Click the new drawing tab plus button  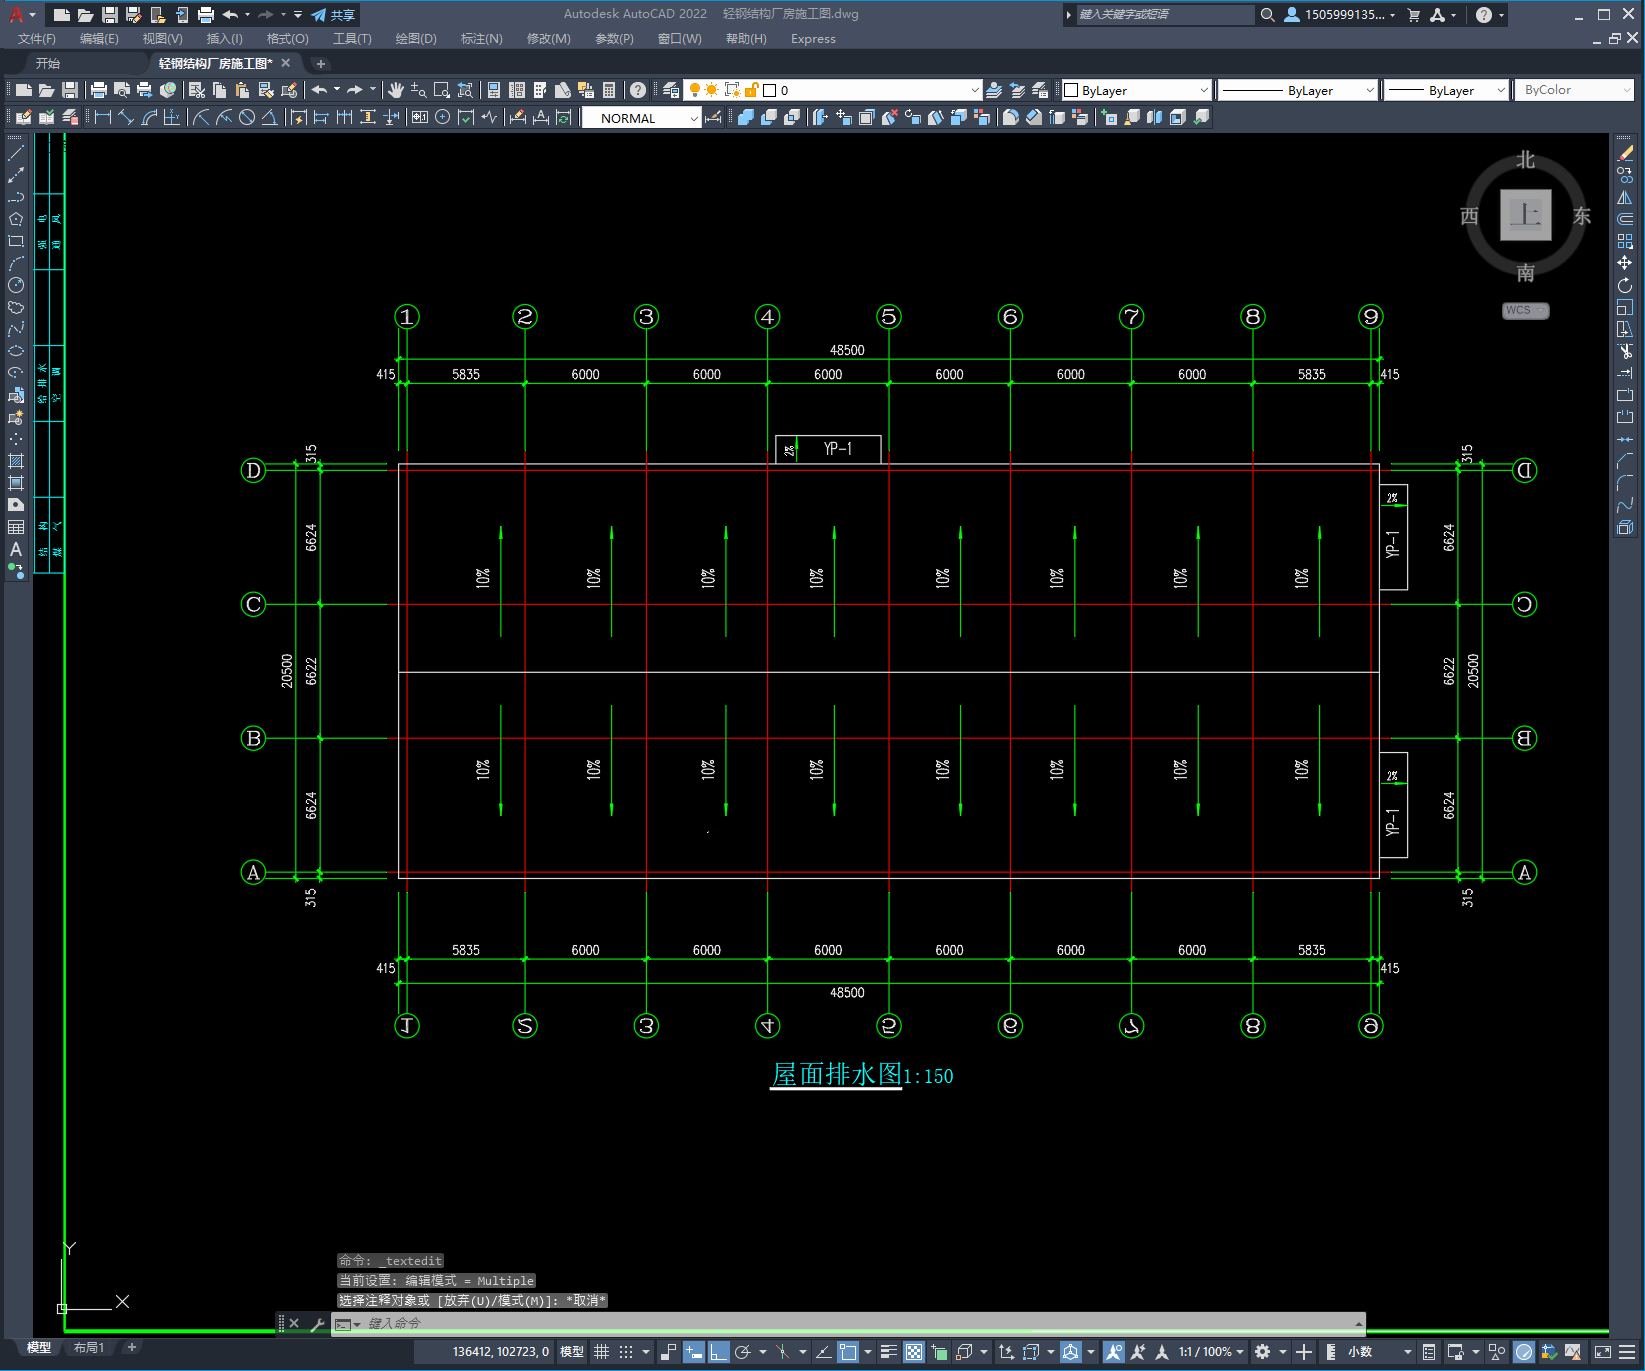[321, 63]
